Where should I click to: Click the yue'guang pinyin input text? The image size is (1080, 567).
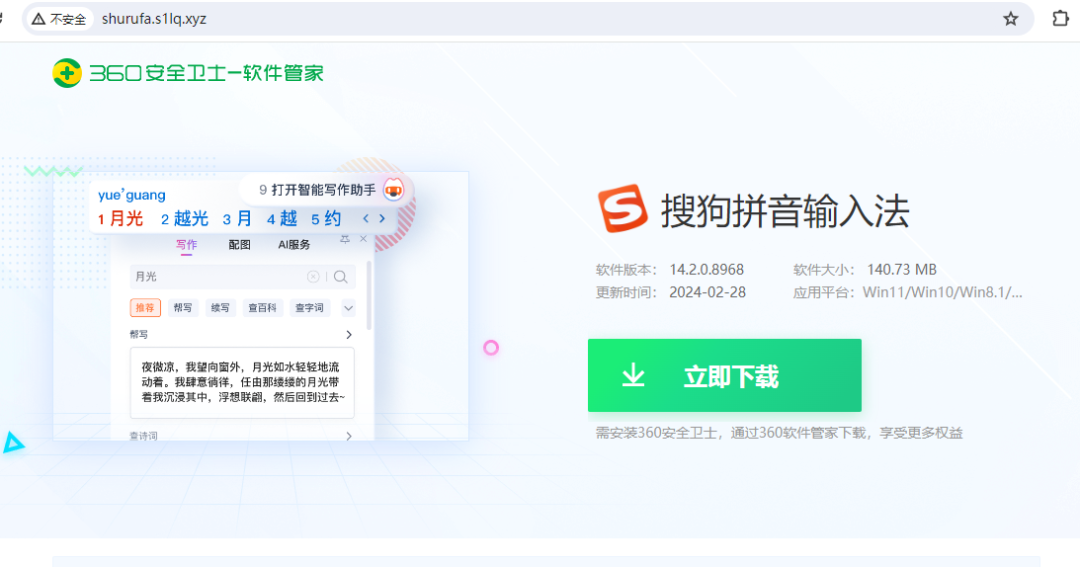pos(132,195)
